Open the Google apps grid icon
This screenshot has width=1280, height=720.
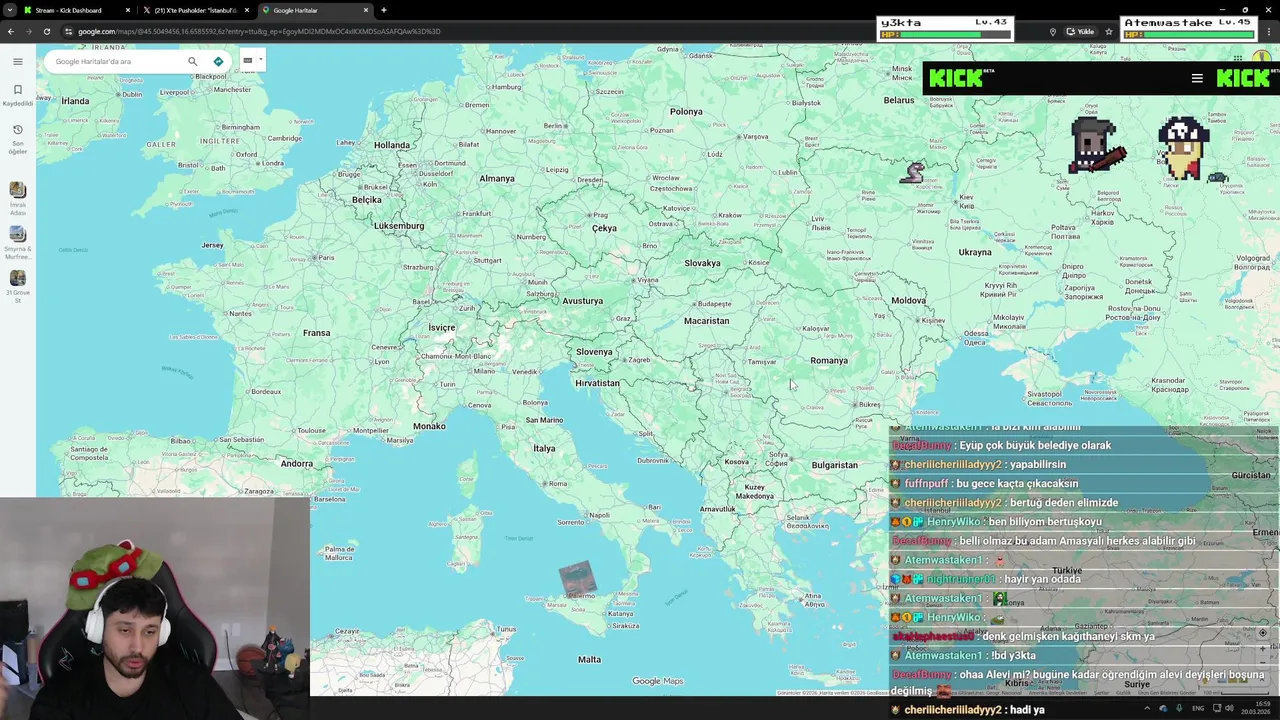pyautogui.click(x=1238, y=57)
